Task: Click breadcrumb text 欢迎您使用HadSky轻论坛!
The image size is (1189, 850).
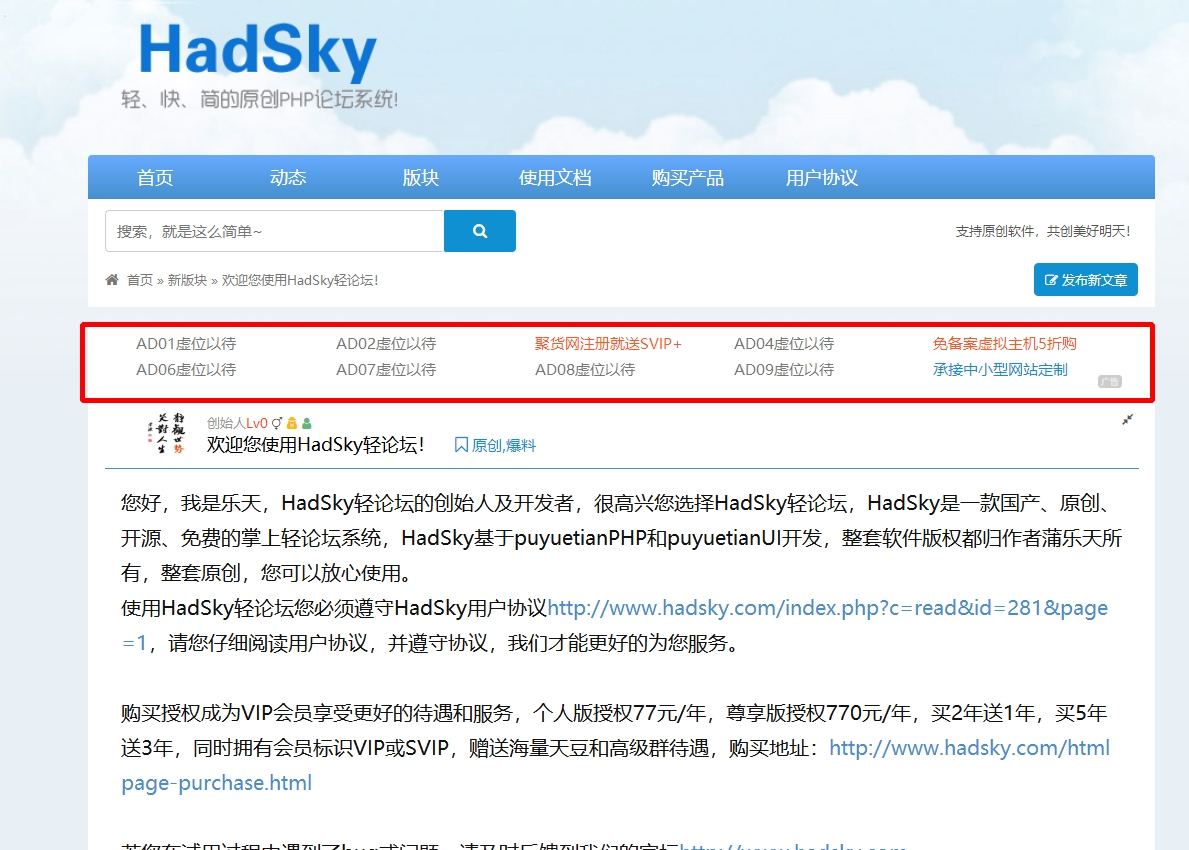Action: click(300, 280)
